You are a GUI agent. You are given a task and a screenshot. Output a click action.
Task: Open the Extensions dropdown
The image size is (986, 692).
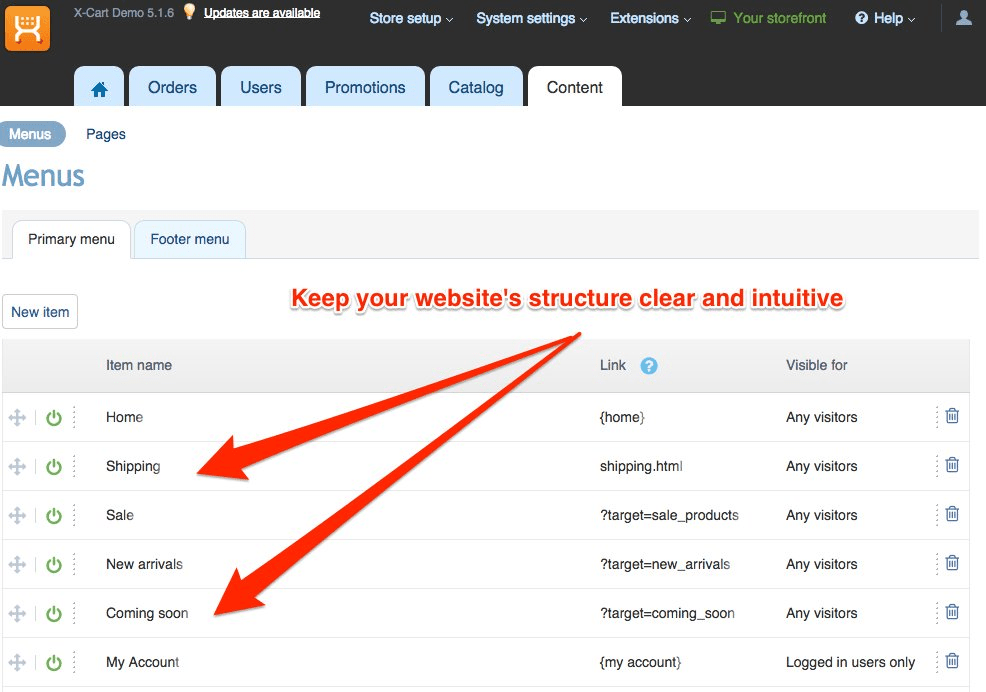pyautogui.click(x=644, y=18)
